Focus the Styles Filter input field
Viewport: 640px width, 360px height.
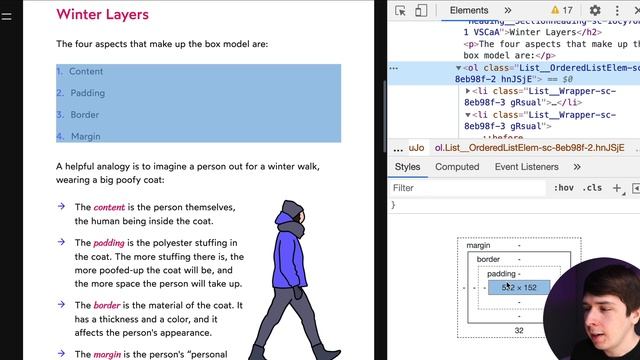pyautogui.click(x=467, y=188)
